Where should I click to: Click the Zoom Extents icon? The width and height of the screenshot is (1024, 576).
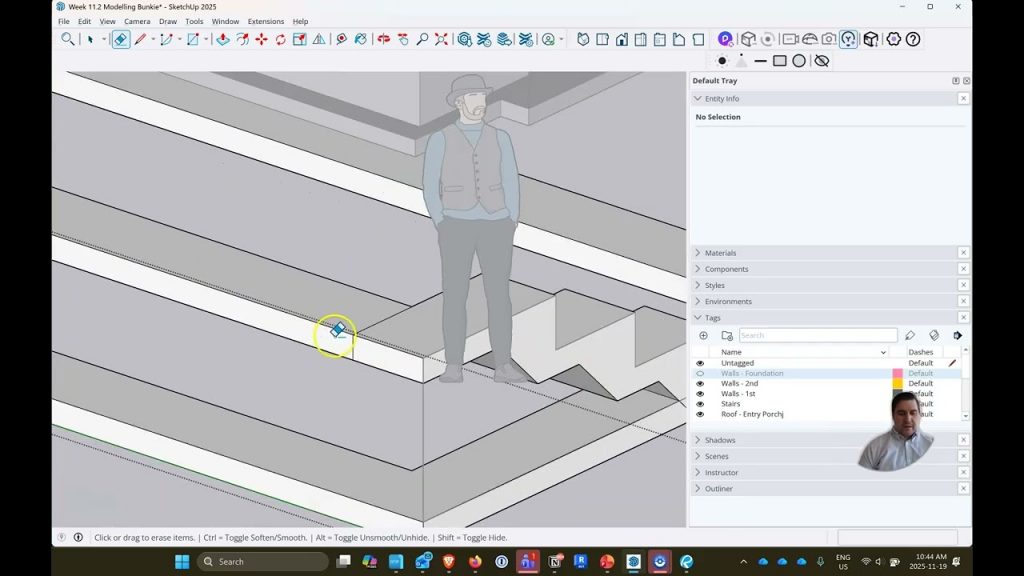pyautogui.click(x=441, y=39)
